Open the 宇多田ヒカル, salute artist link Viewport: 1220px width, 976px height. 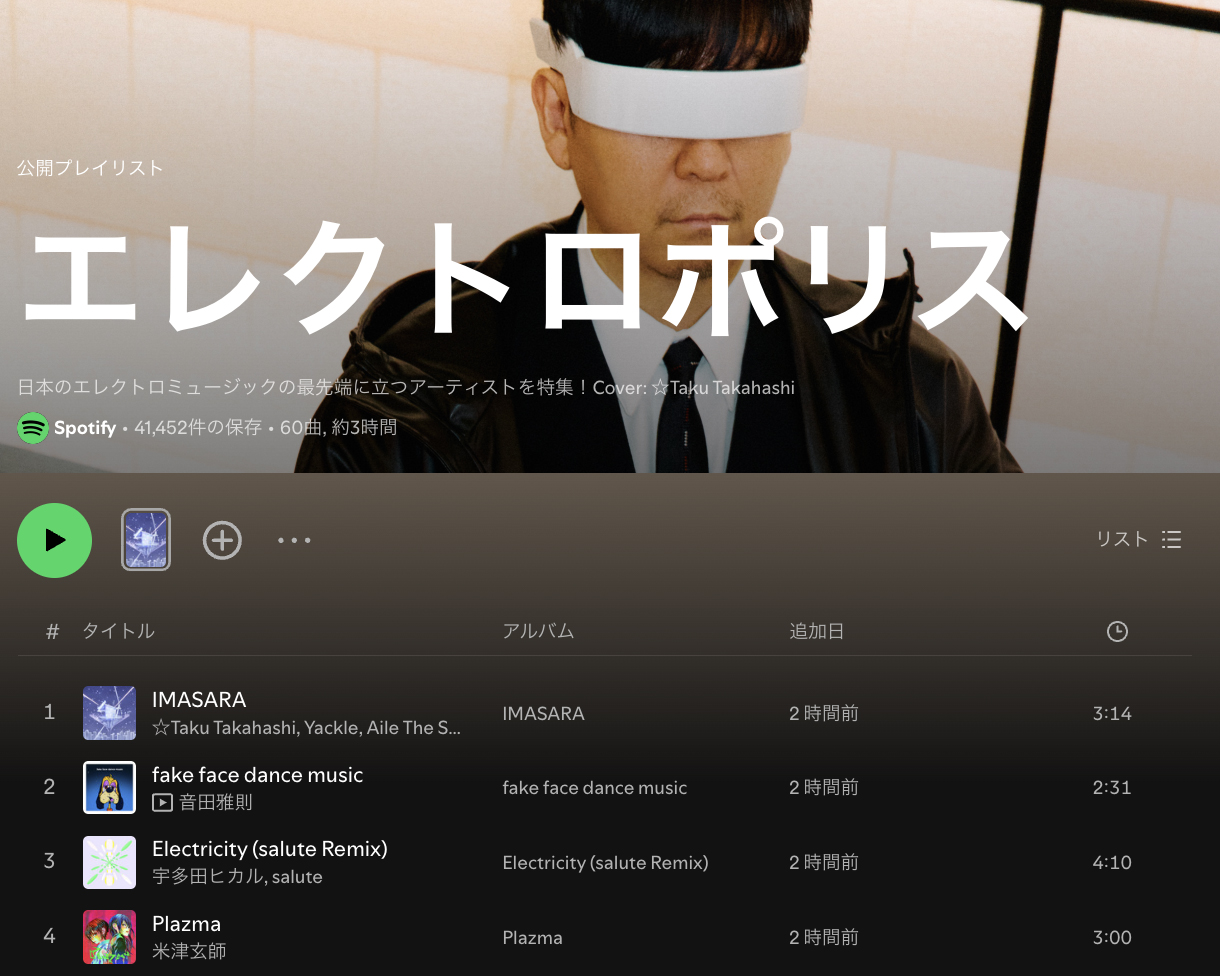click(237, 877)
